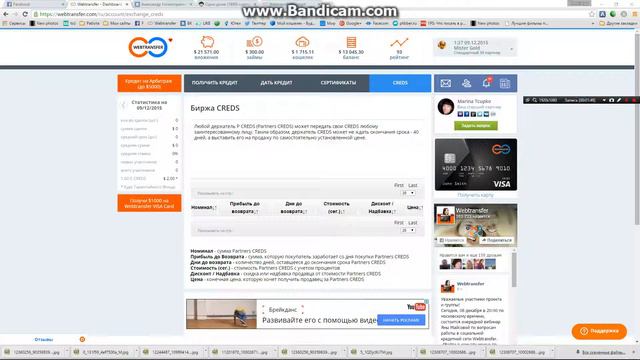This screenshot has height=360, width=640.
Task: Click Last pagination link above table
Action: click(413, 185)
